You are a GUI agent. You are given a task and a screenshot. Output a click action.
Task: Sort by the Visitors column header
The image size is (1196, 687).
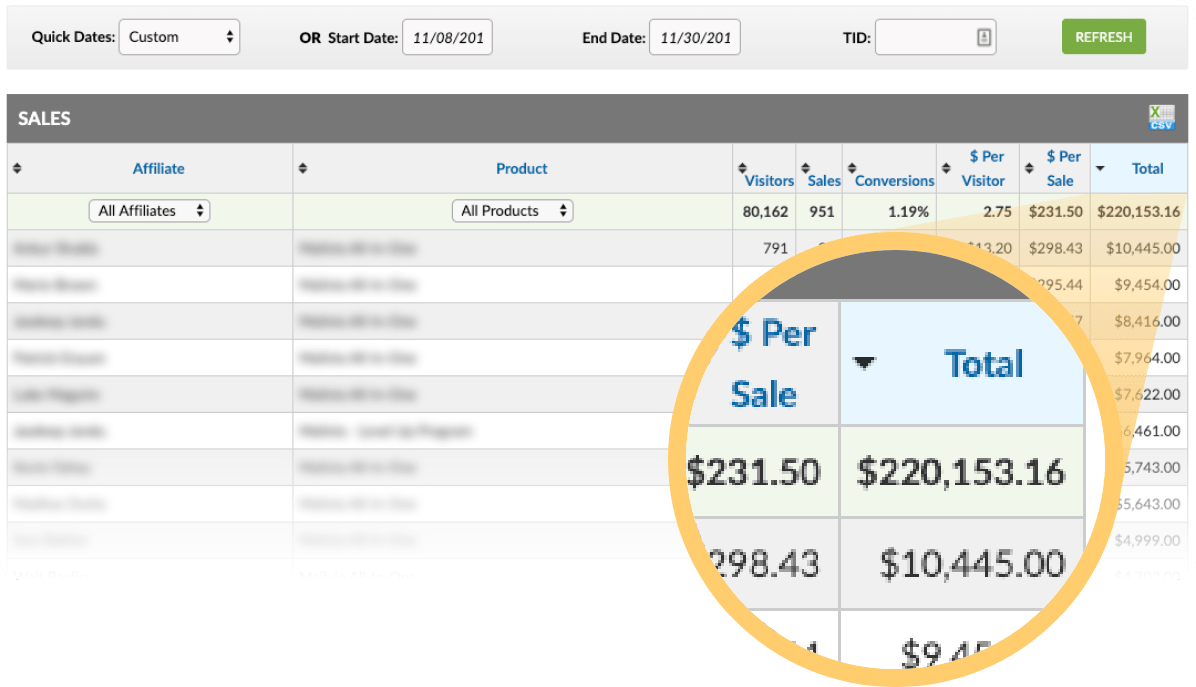click(769, 181)
